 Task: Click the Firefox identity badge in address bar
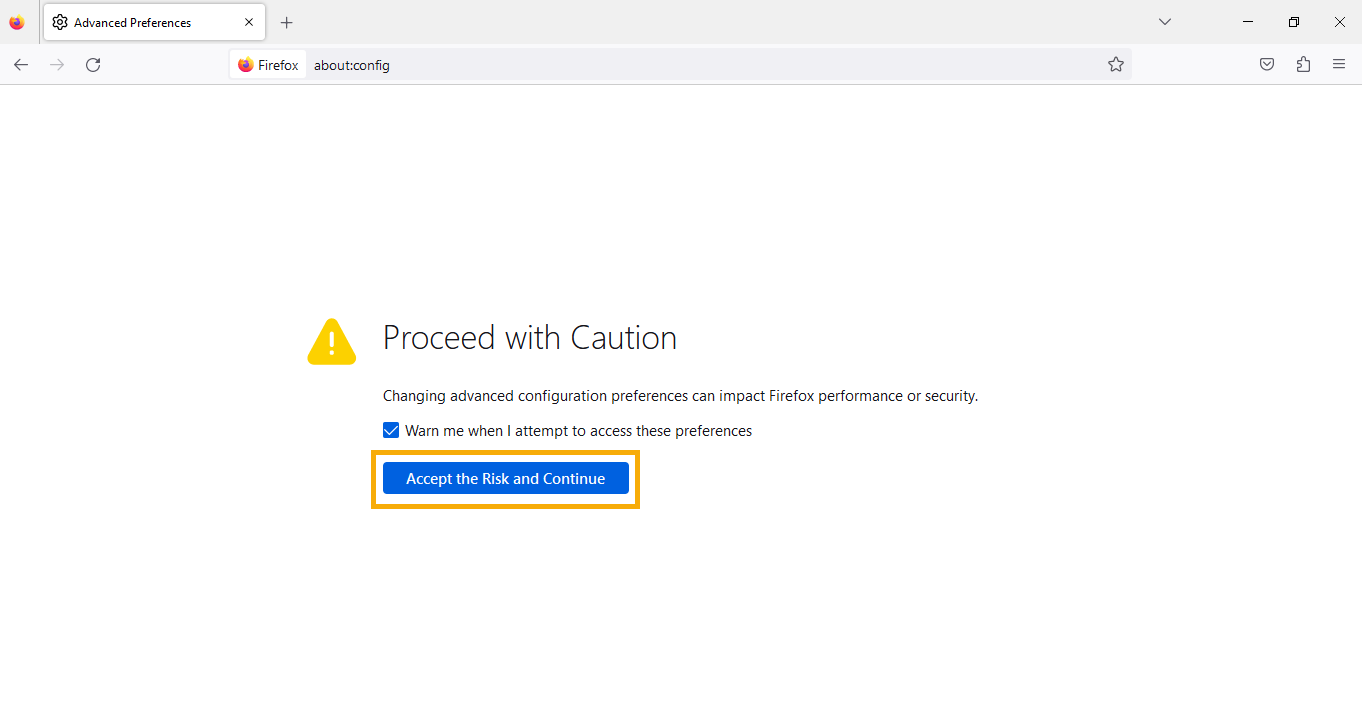[268, 65]
